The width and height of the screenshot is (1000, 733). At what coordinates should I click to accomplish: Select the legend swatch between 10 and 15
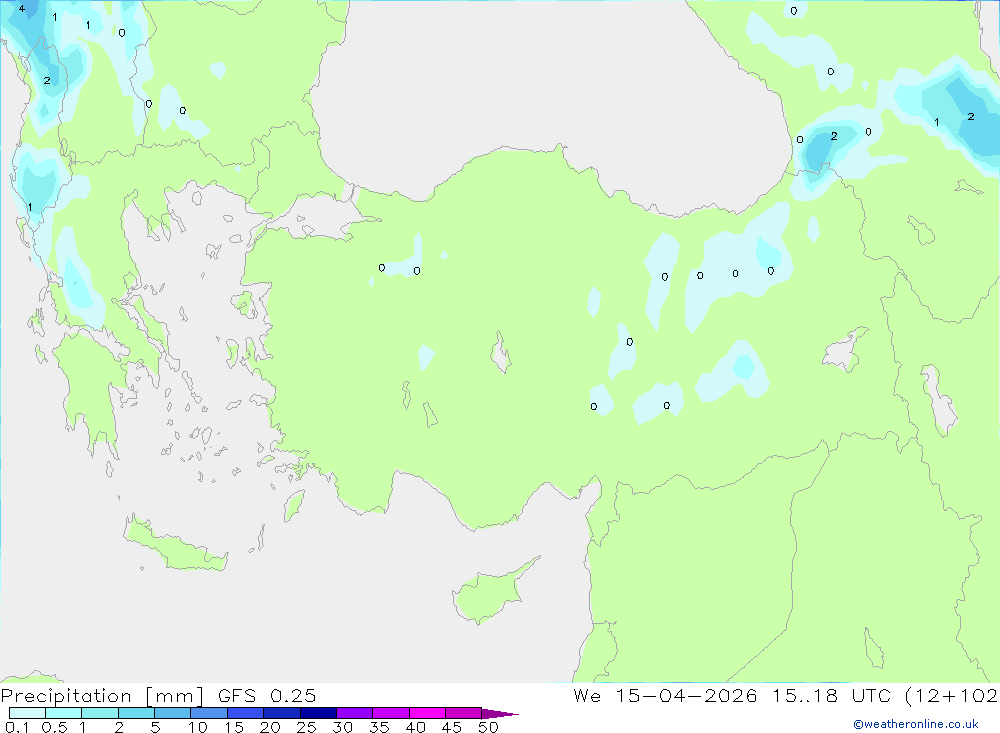coord(209,713)
